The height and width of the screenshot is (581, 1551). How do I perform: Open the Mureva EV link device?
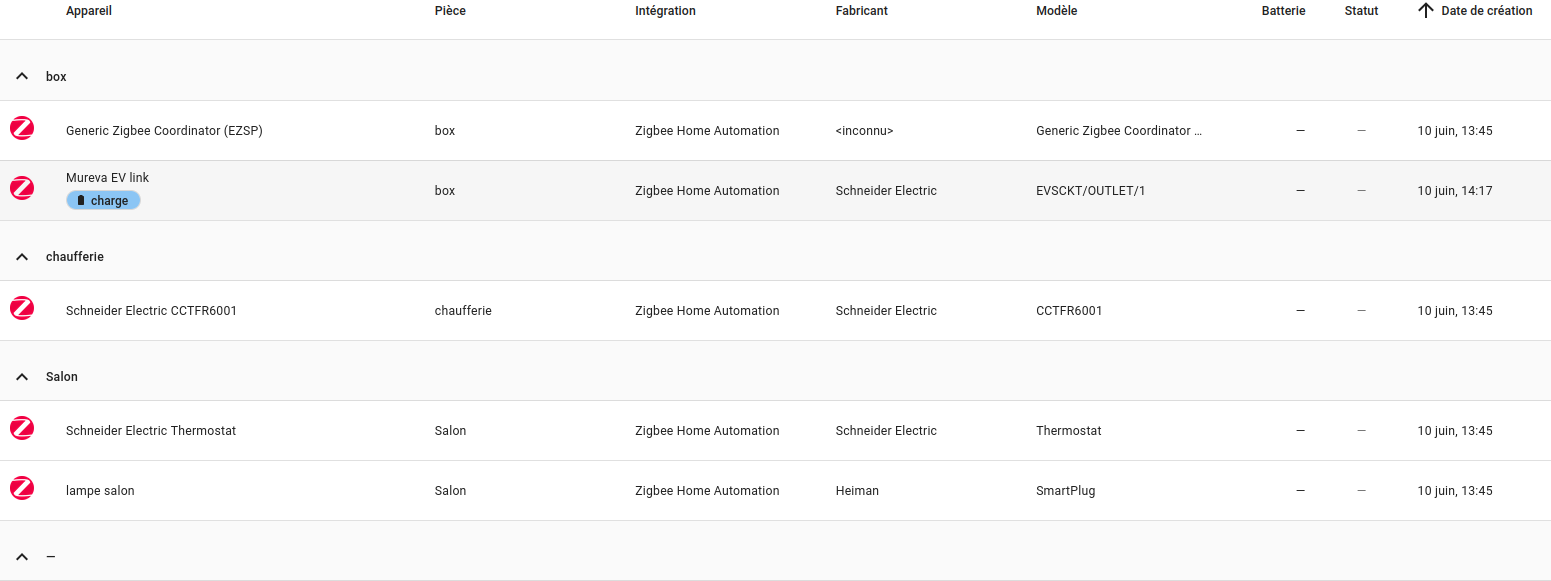pos(107,178)
